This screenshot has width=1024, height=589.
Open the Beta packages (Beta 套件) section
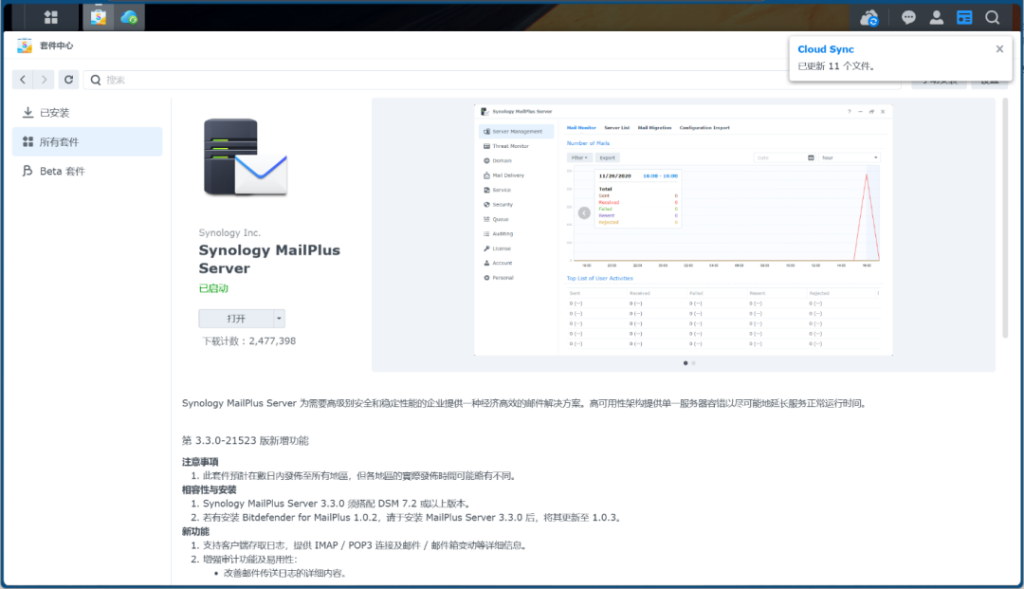point(88,171)
